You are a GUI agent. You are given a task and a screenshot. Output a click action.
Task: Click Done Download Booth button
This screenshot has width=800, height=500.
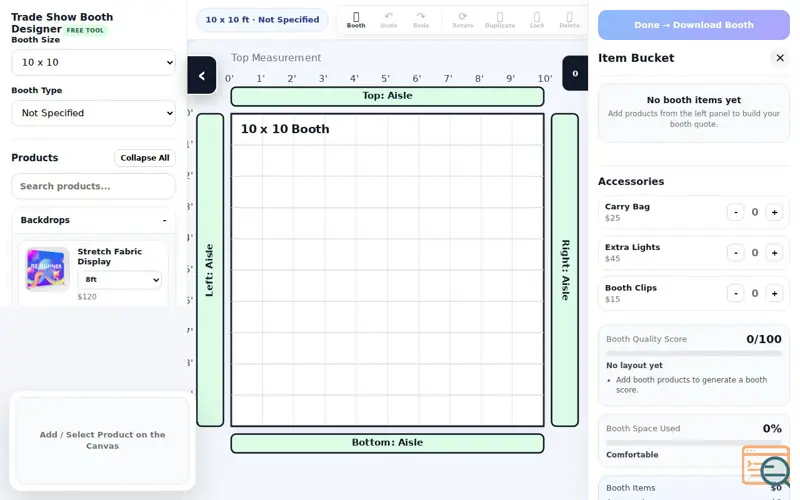click(694, 25)
